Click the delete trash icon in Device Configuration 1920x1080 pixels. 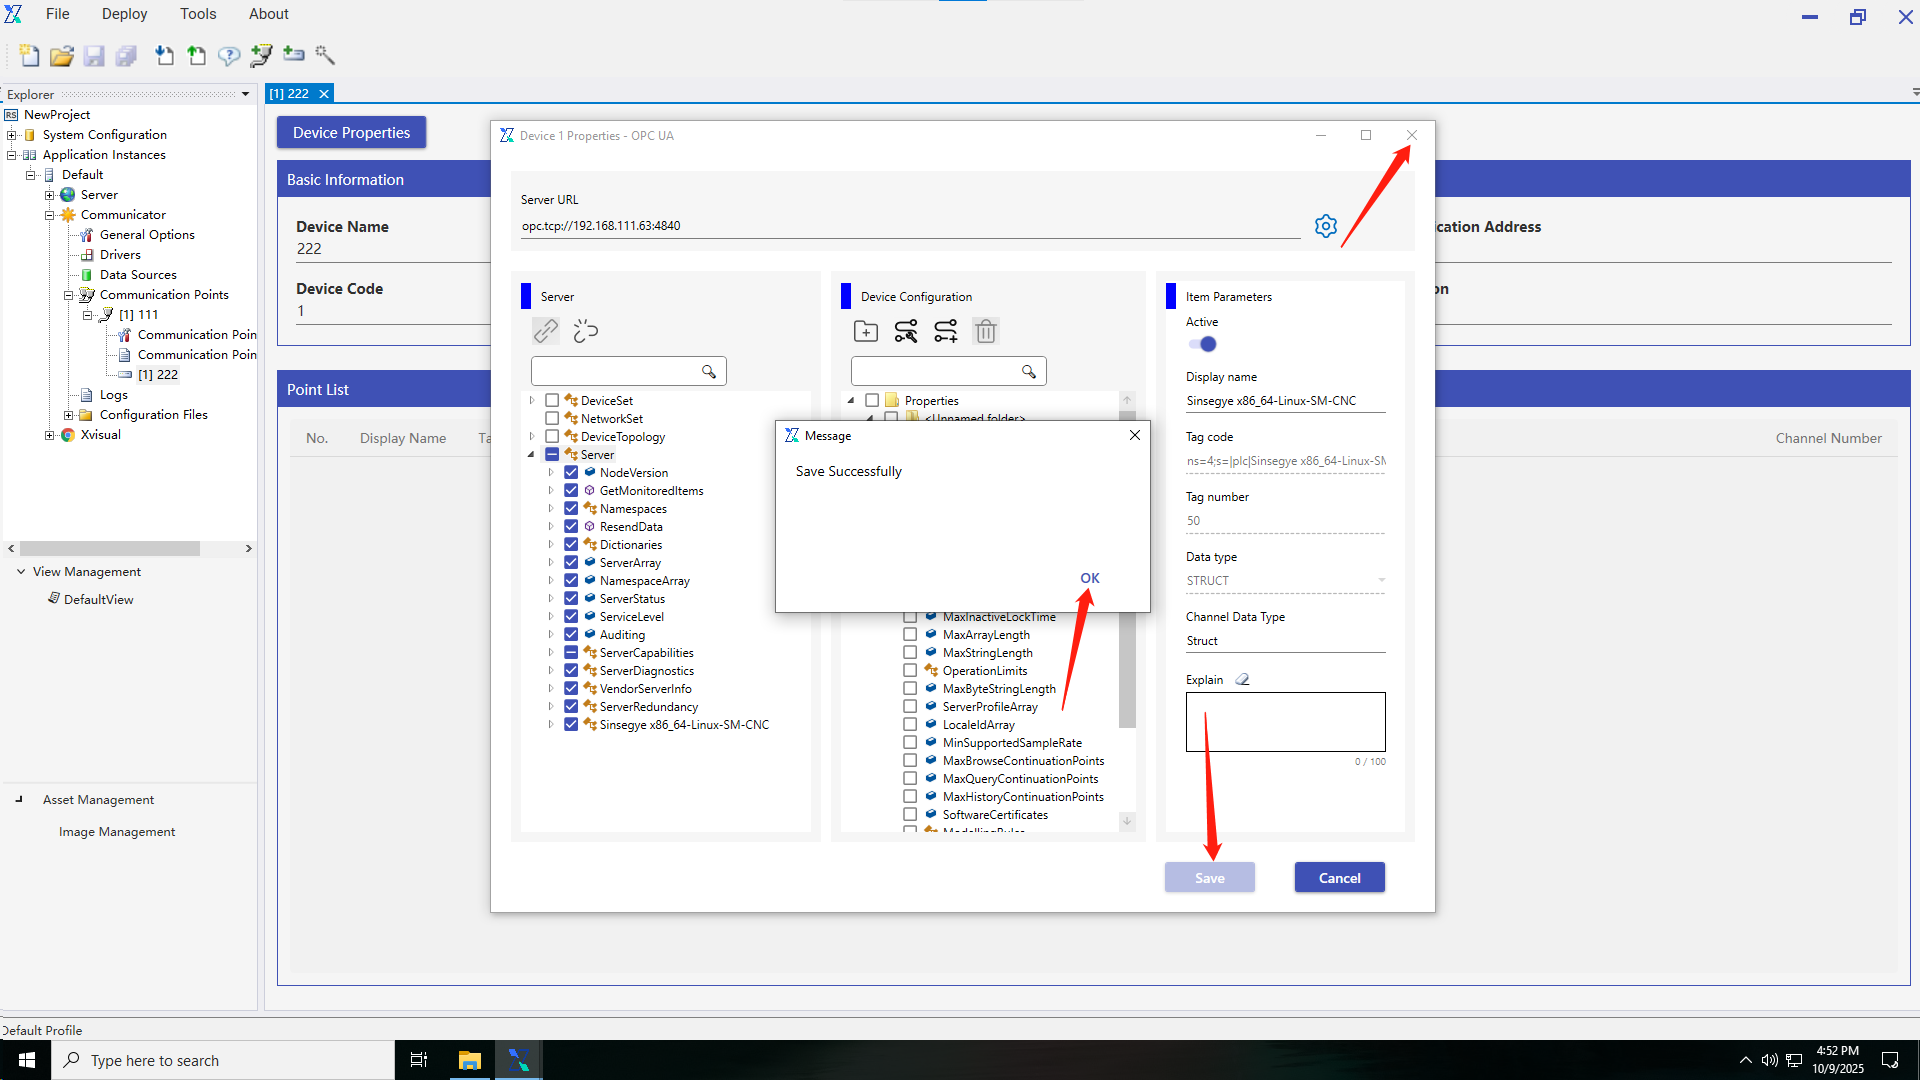[985, 331]
